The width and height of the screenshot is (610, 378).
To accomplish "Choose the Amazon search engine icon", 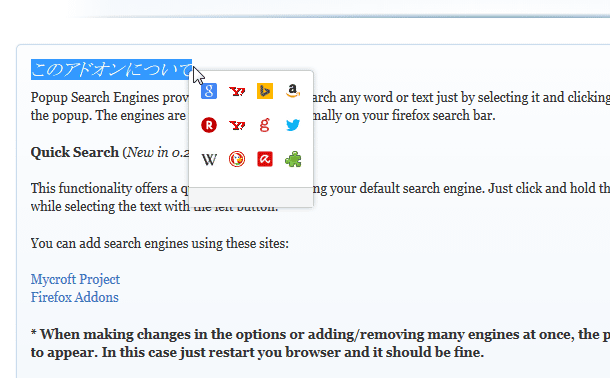I will (293, 91).
